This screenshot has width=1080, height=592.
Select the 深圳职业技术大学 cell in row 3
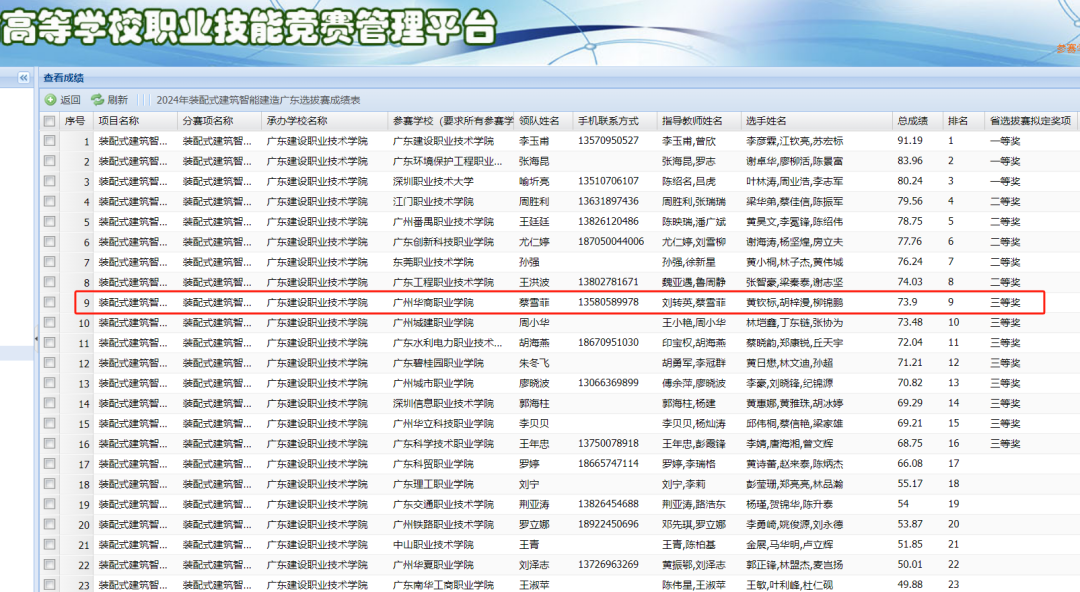point(433,181)
